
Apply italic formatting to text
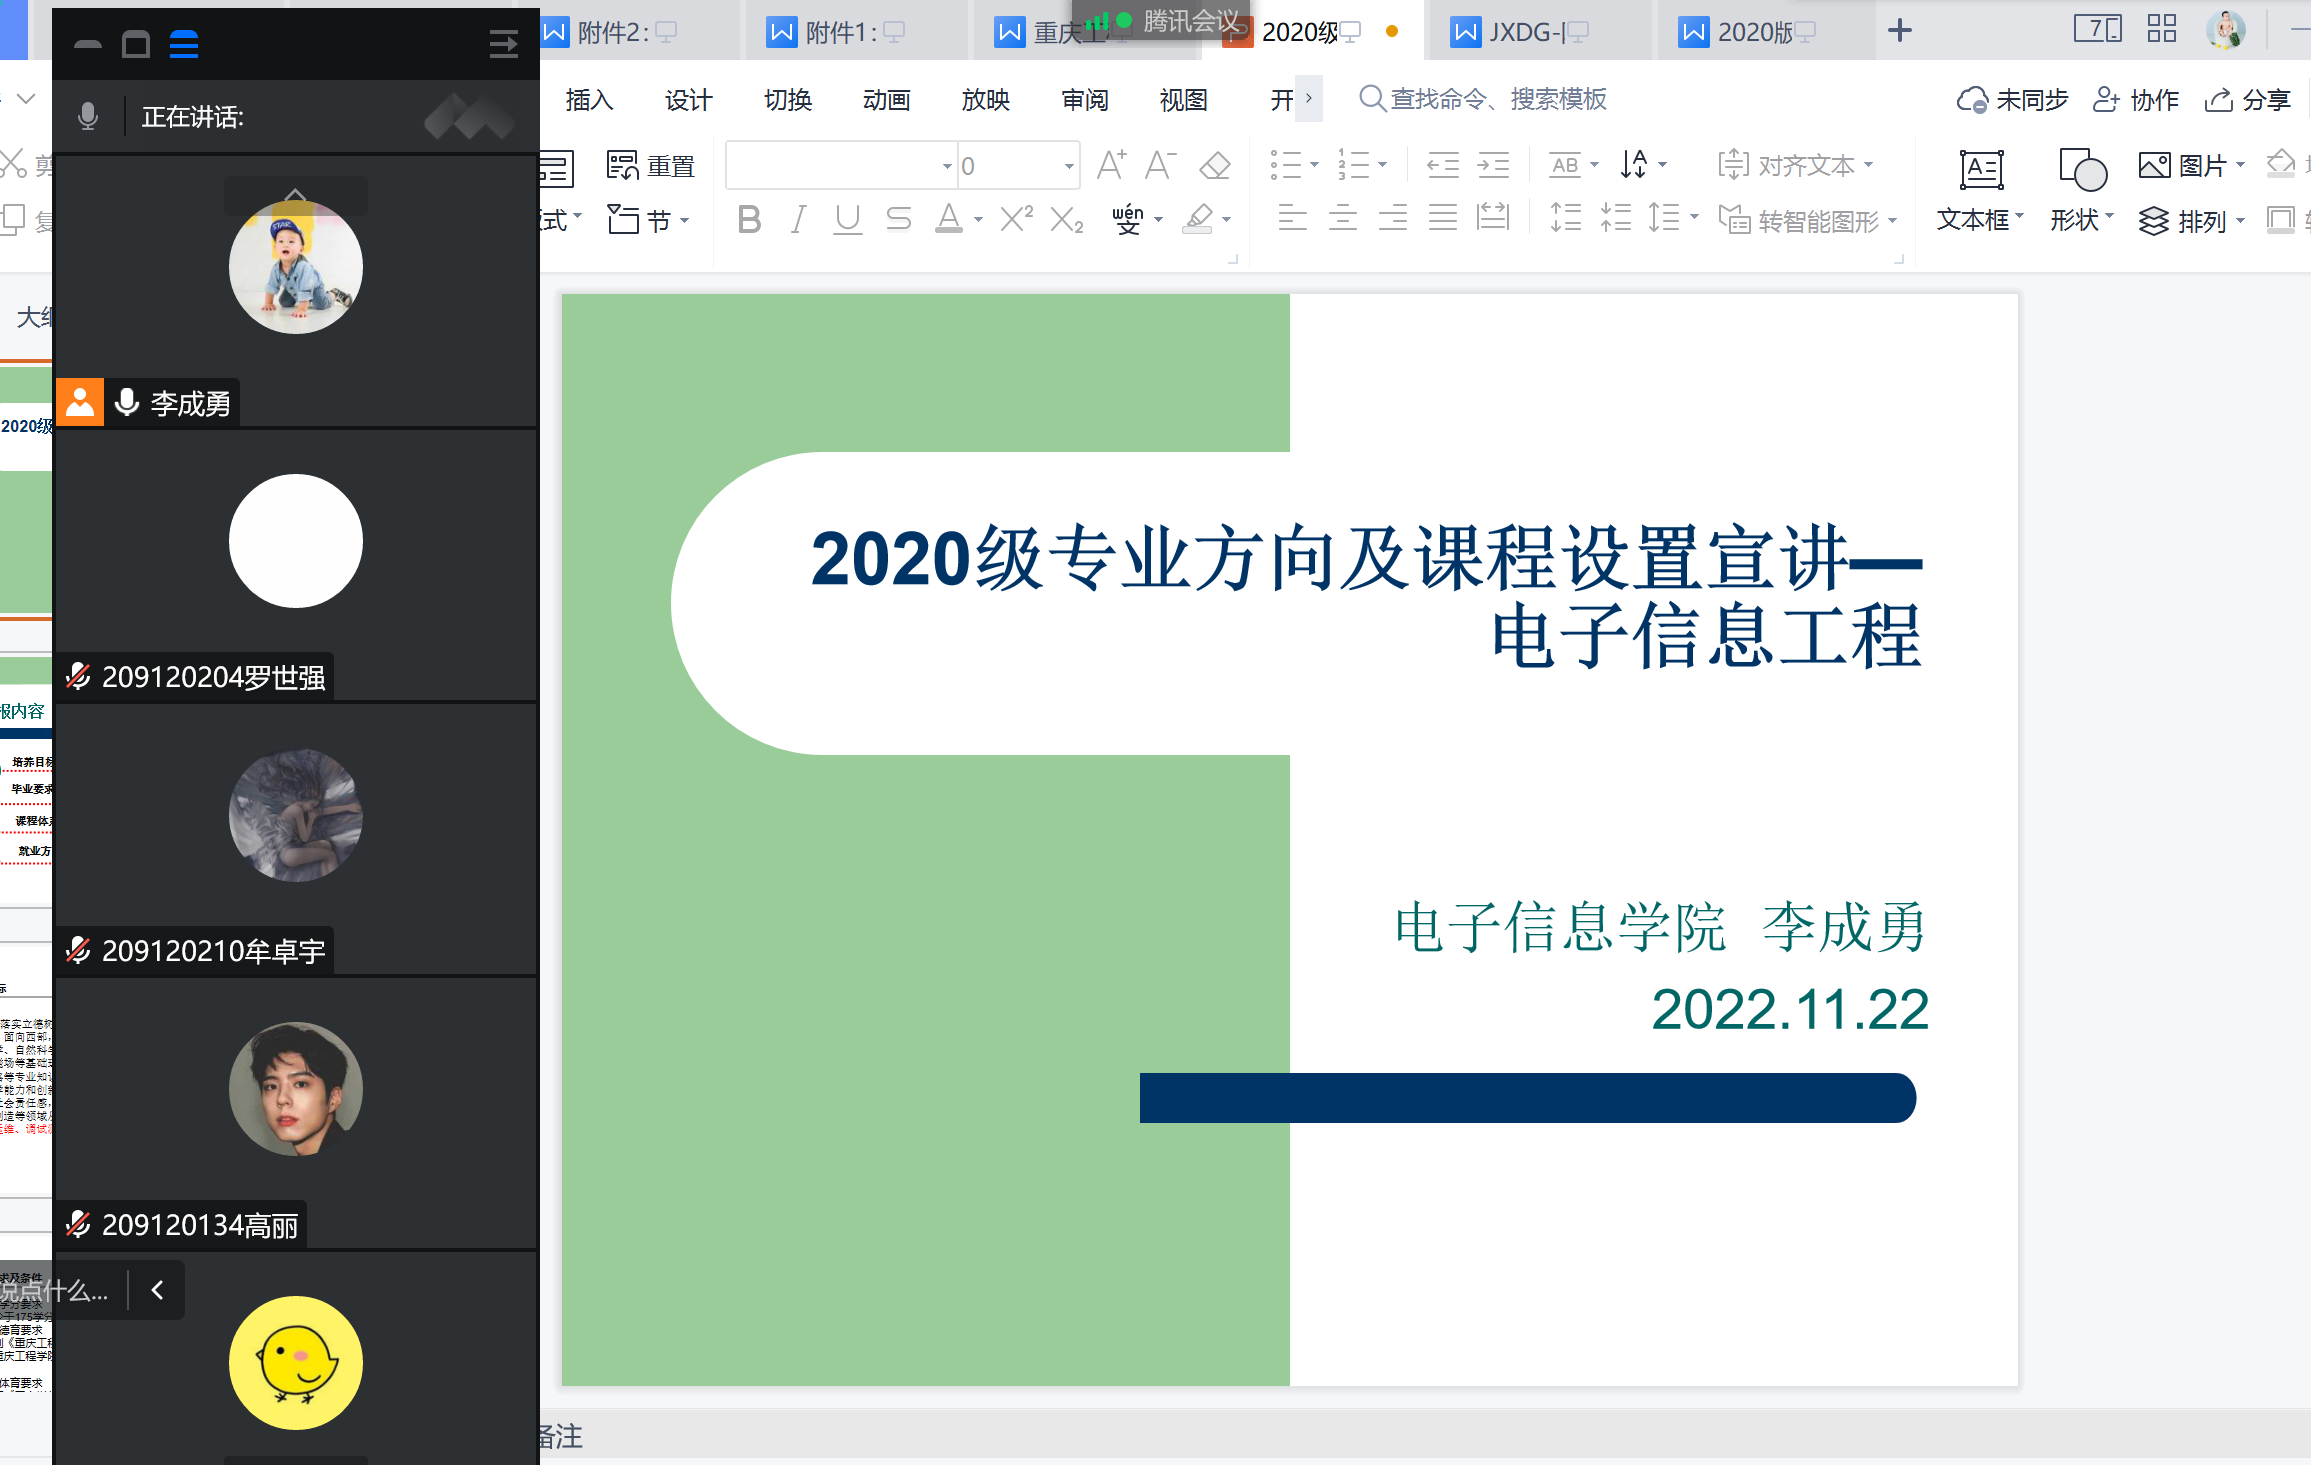[x=798, y=219]
